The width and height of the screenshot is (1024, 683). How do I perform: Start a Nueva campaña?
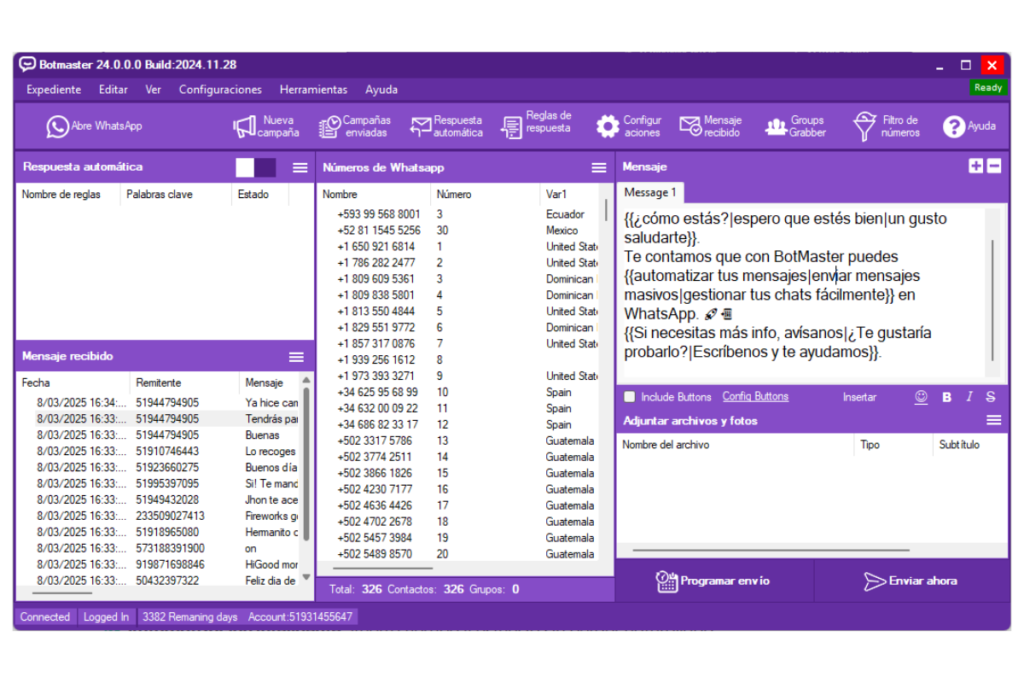[266, 126]
